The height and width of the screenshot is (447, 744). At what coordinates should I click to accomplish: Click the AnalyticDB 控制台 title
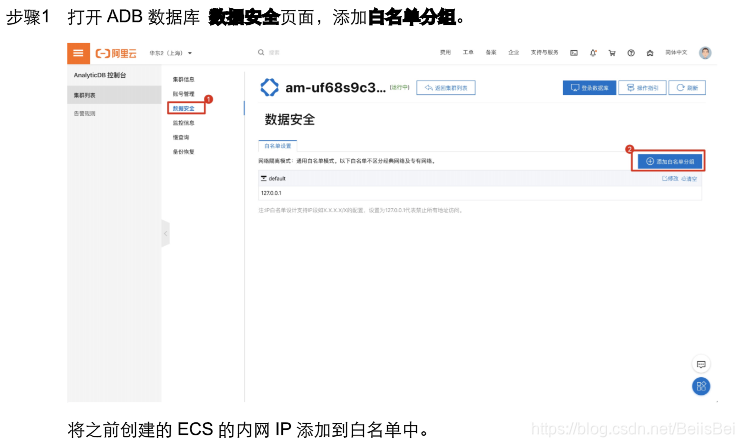point(100,75)
